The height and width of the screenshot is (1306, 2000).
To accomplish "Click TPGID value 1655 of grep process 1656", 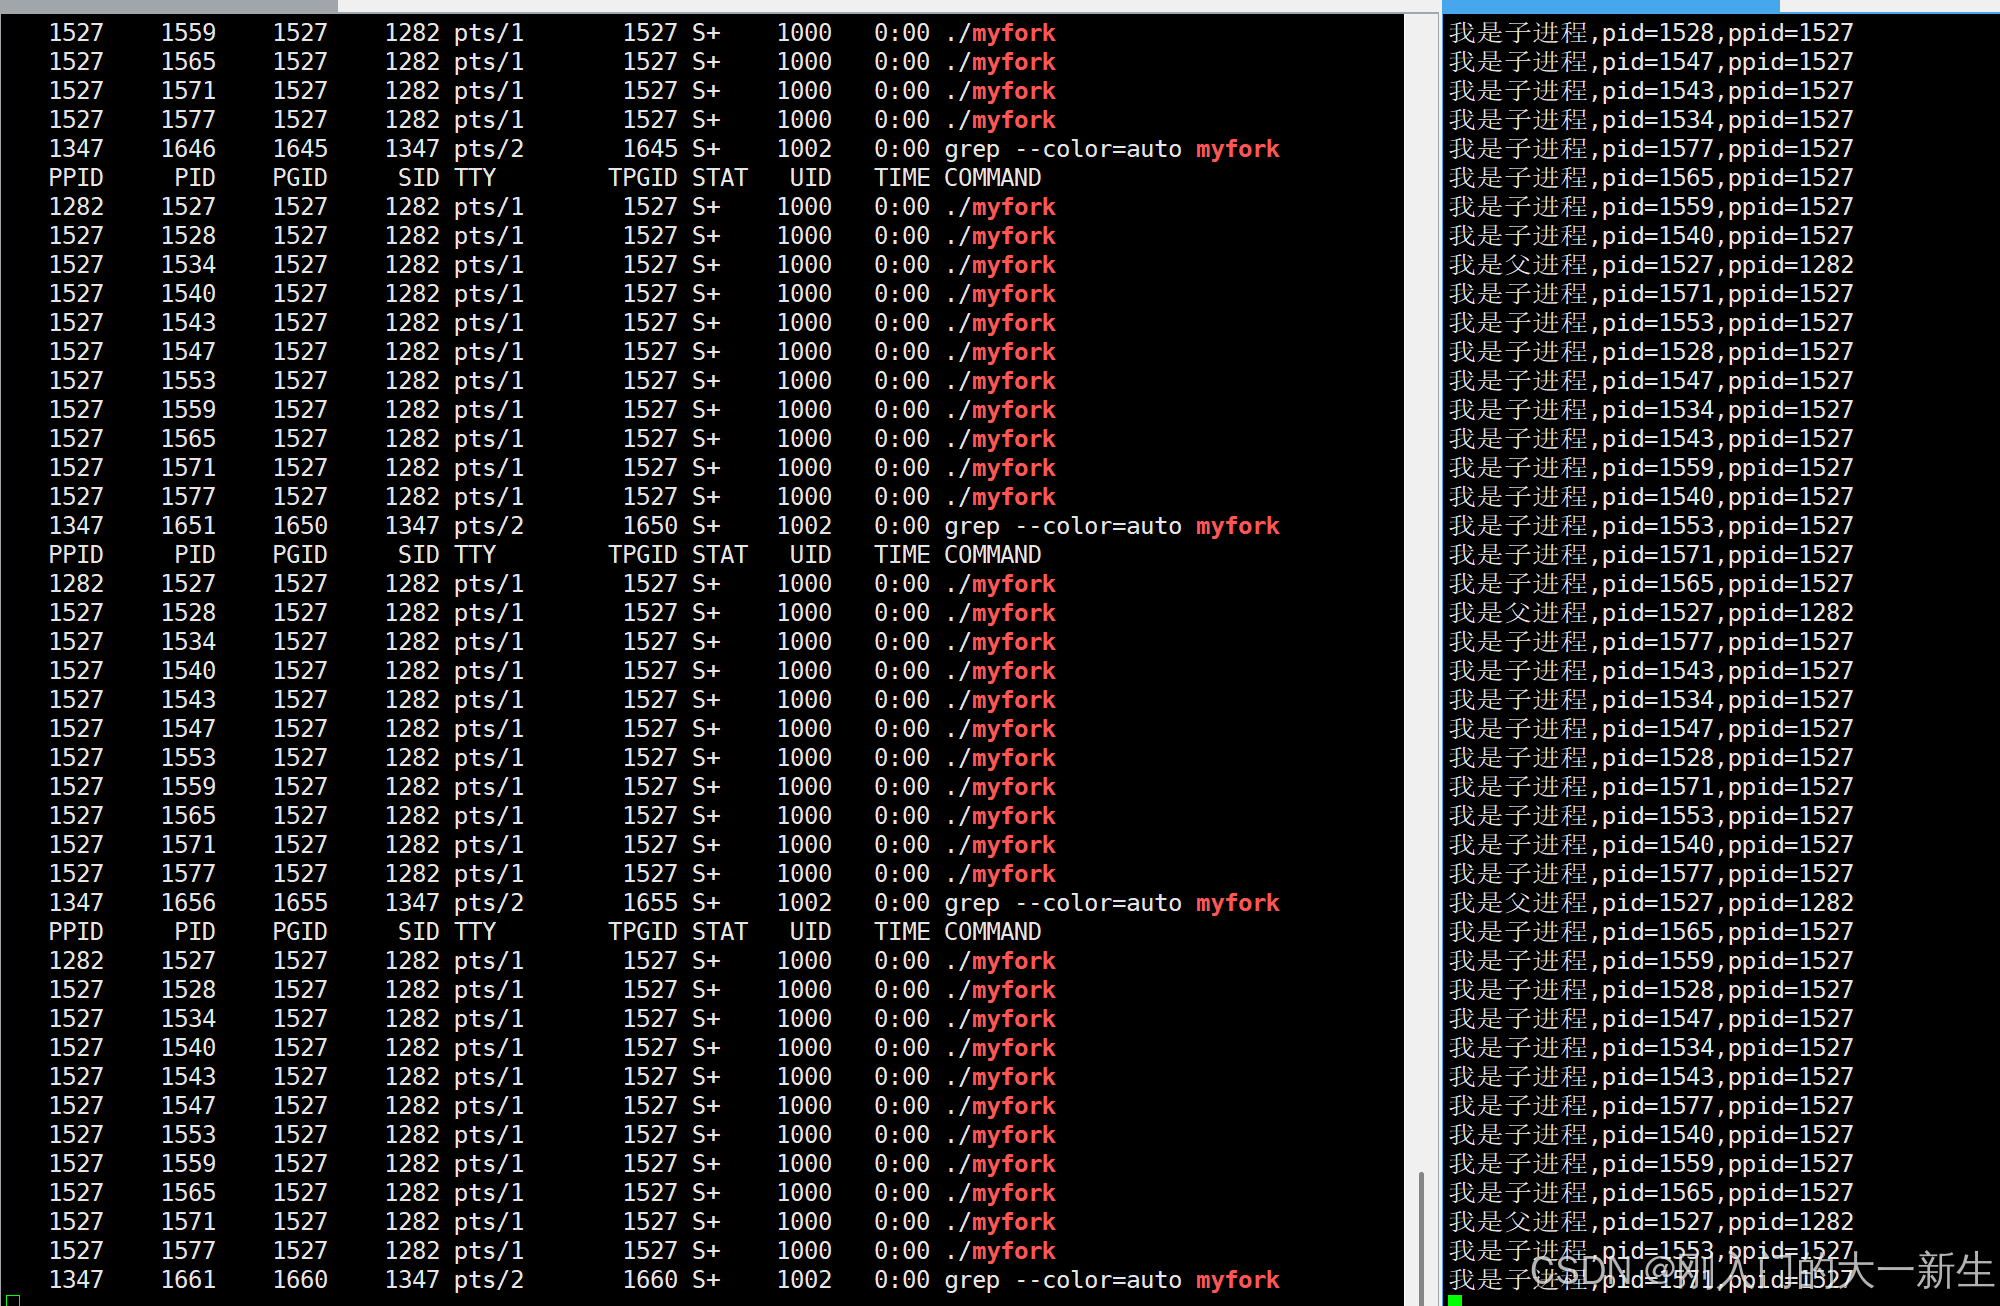I will pyautogui.click(x=650, y=903).
